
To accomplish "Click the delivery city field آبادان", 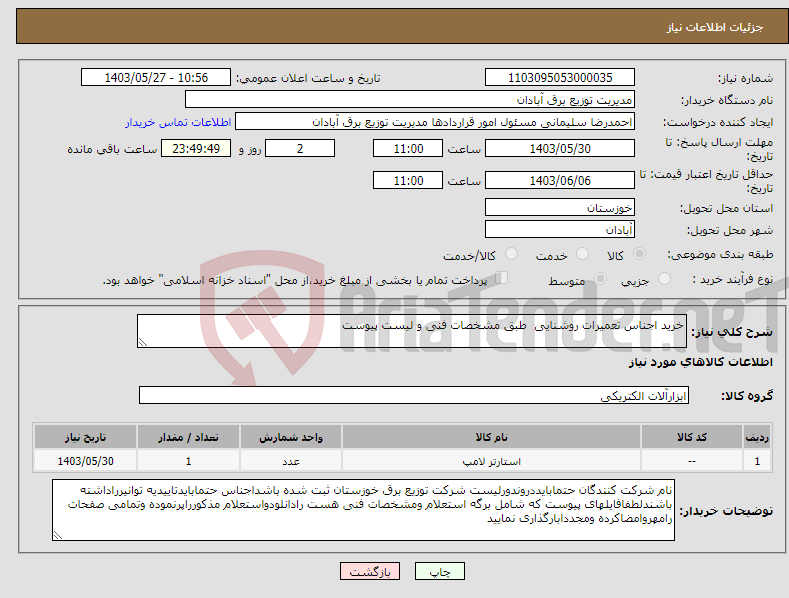I will click(x=560, y=230).
